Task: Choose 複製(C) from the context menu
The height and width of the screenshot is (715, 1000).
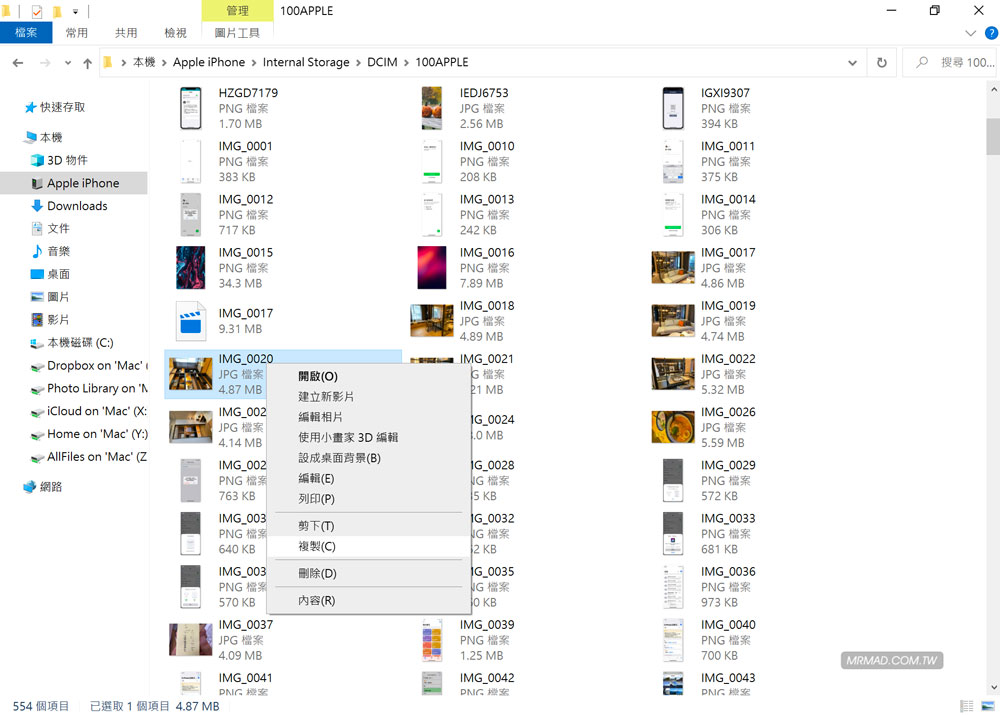Action: [367, 547]
